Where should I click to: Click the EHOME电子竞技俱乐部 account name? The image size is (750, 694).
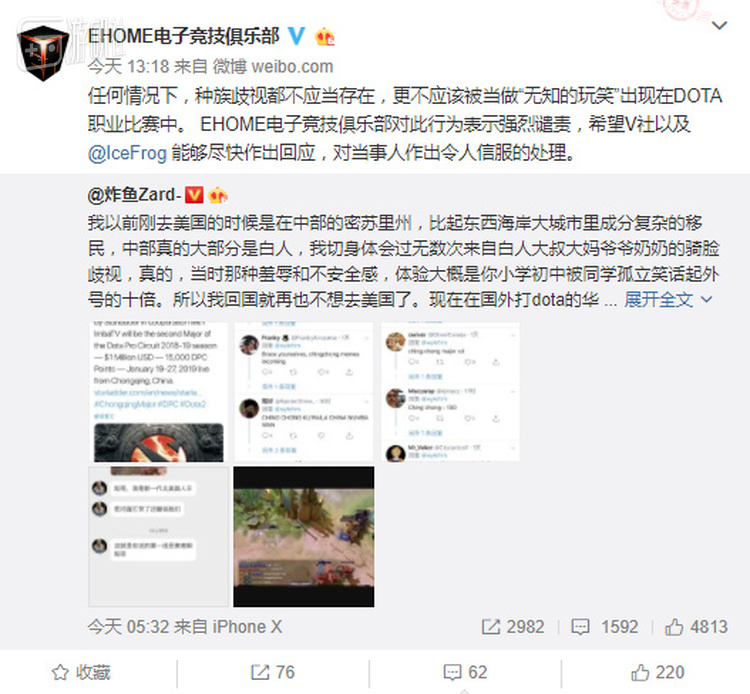[184, 36]
